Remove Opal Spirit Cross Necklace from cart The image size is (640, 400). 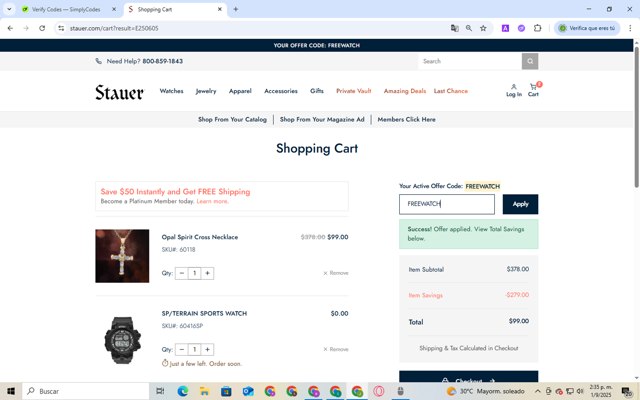tap(336, 273)
